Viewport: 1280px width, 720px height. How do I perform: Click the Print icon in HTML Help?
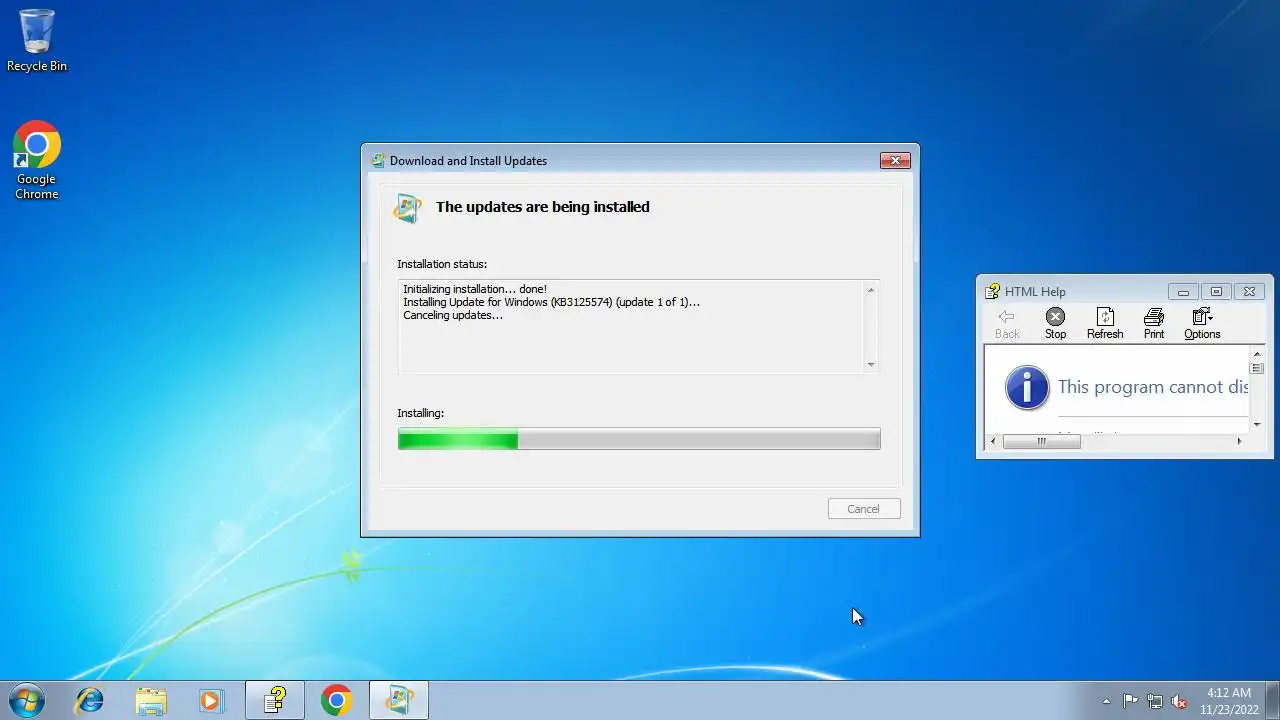(x=1154, y=323)
